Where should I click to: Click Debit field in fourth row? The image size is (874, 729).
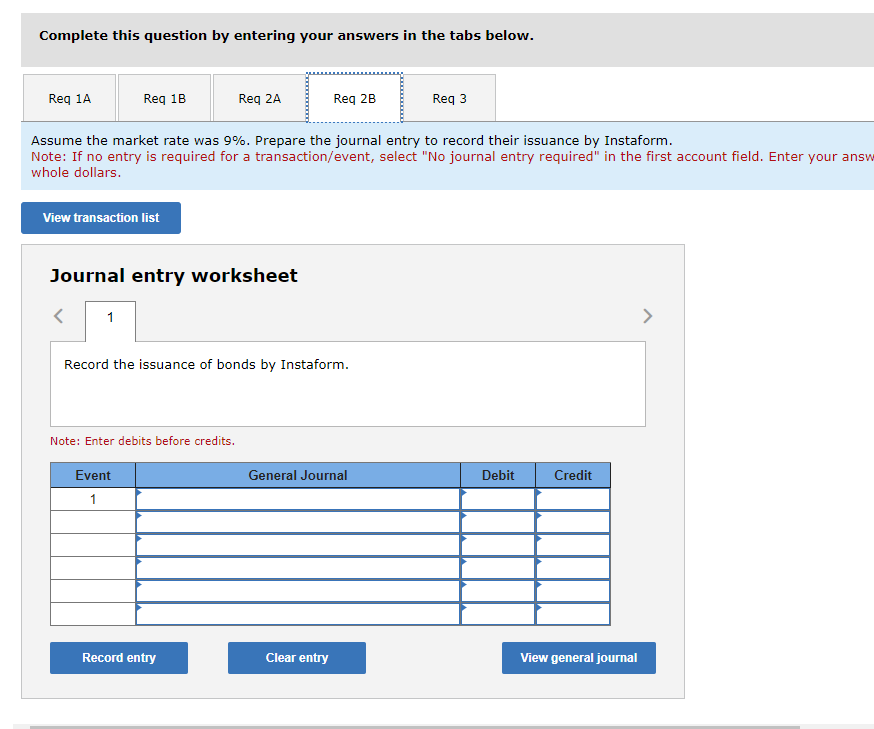click(498, 568)
